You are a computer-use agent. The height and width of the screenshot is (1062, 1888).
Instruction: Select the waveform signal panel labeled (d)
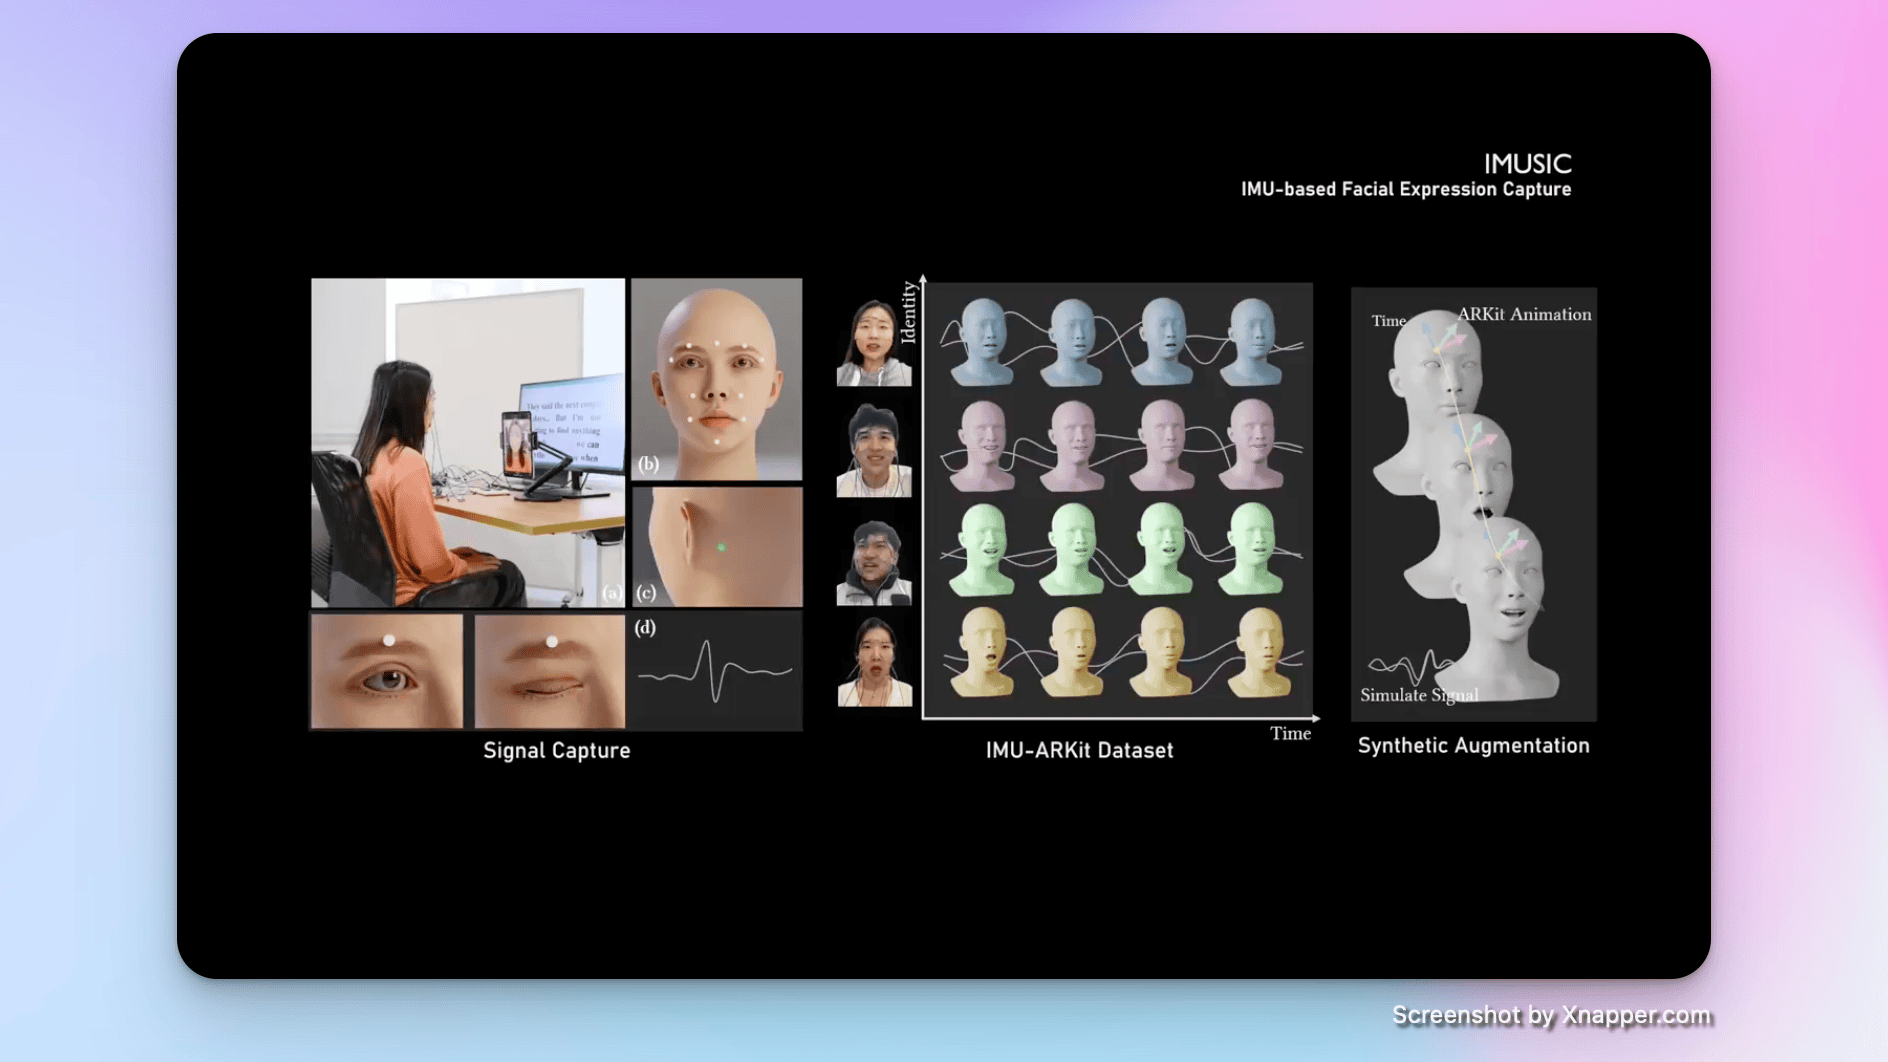pyautogui.click(x=716, y=671)
